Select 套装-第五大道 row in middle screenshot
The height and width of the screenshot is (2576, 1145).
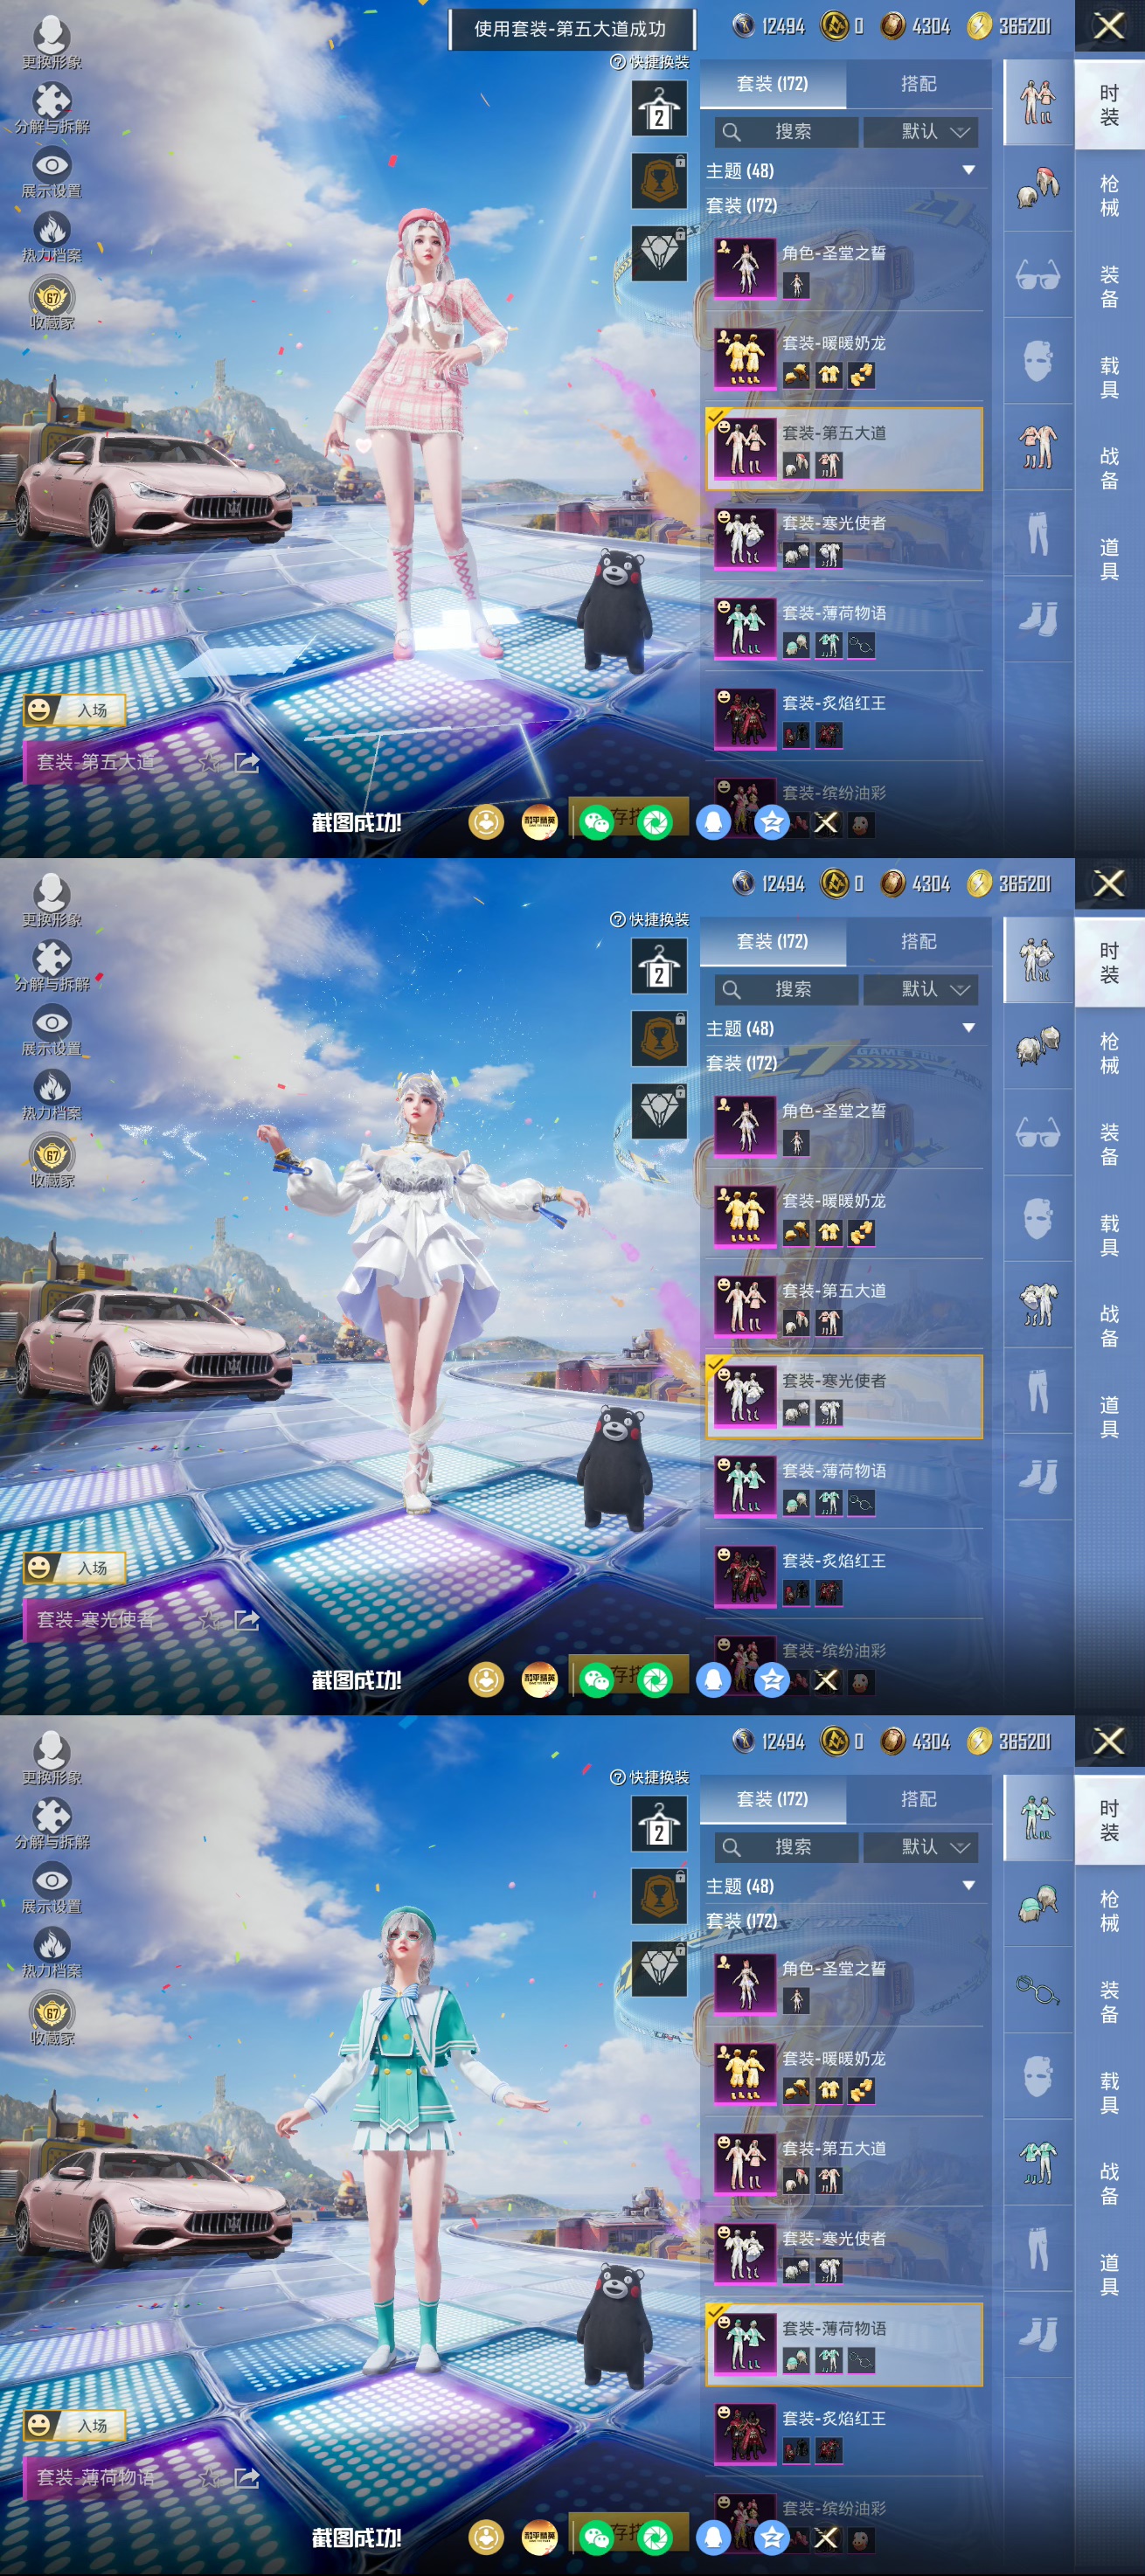(844, 1306)
